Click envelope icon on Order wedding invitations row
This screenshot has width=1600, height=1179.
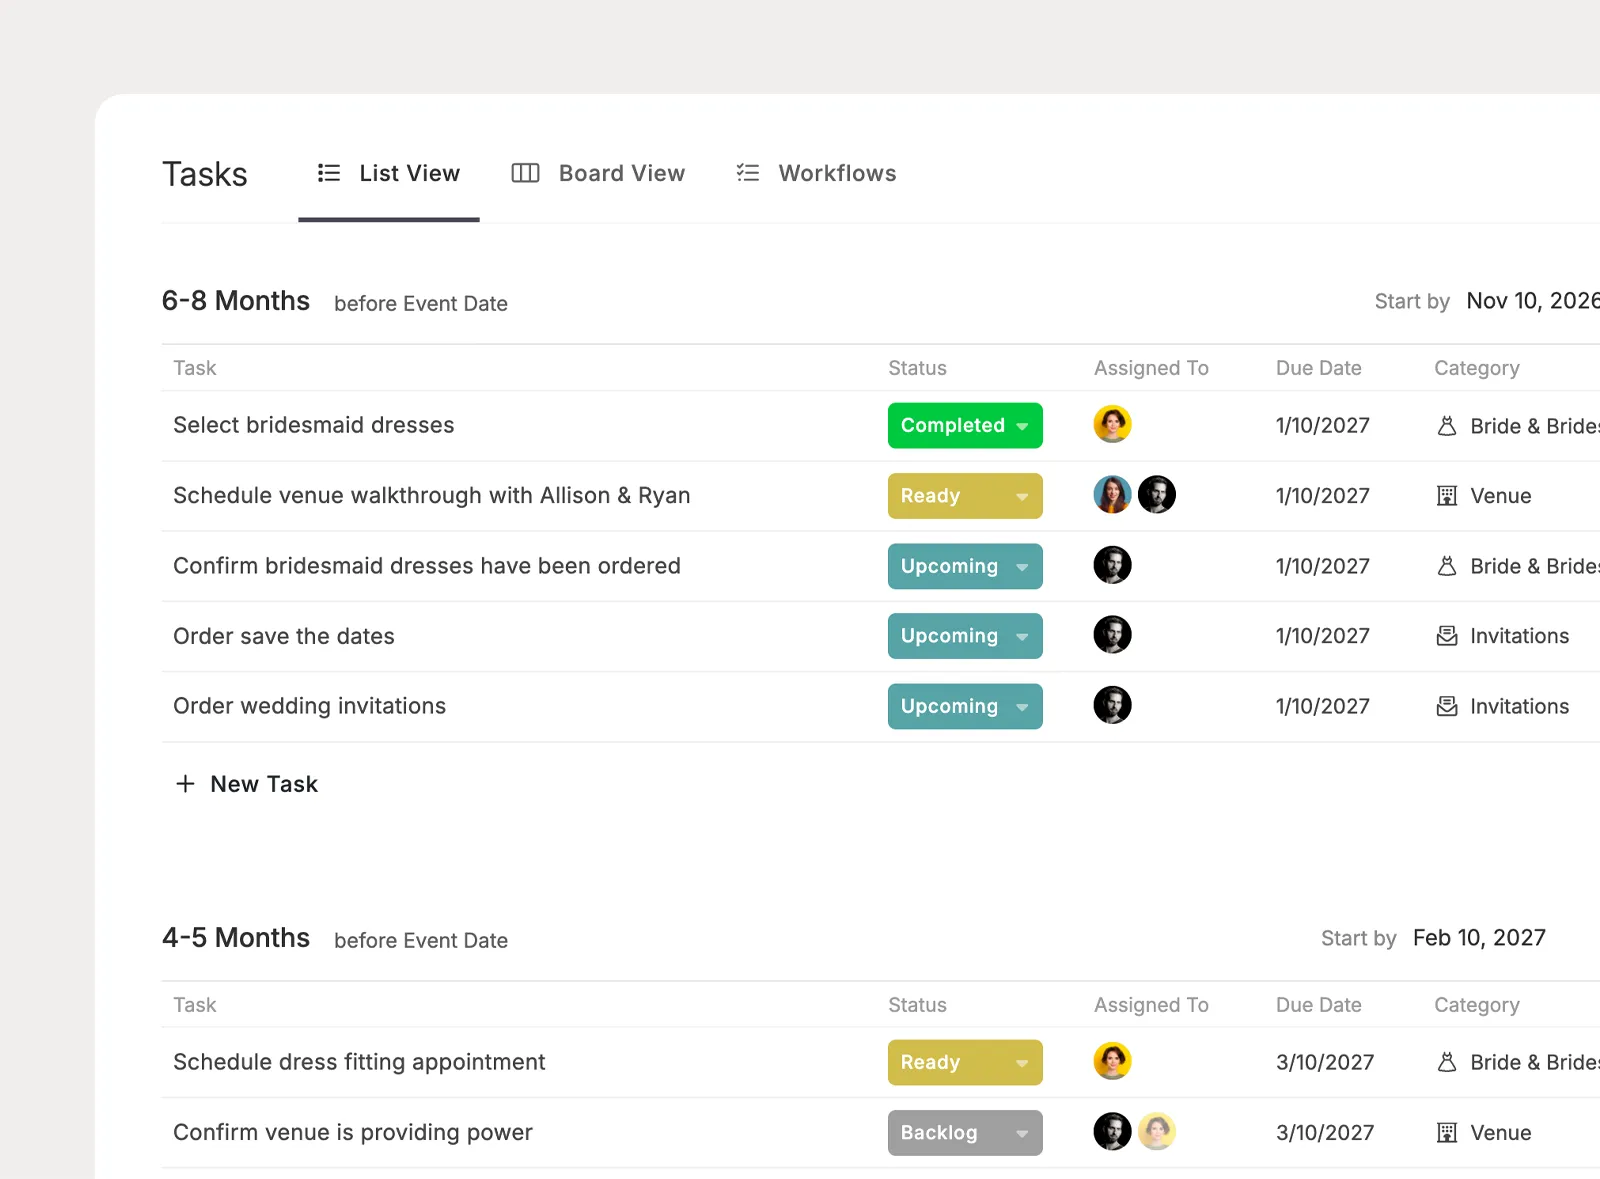[1447, 706]
